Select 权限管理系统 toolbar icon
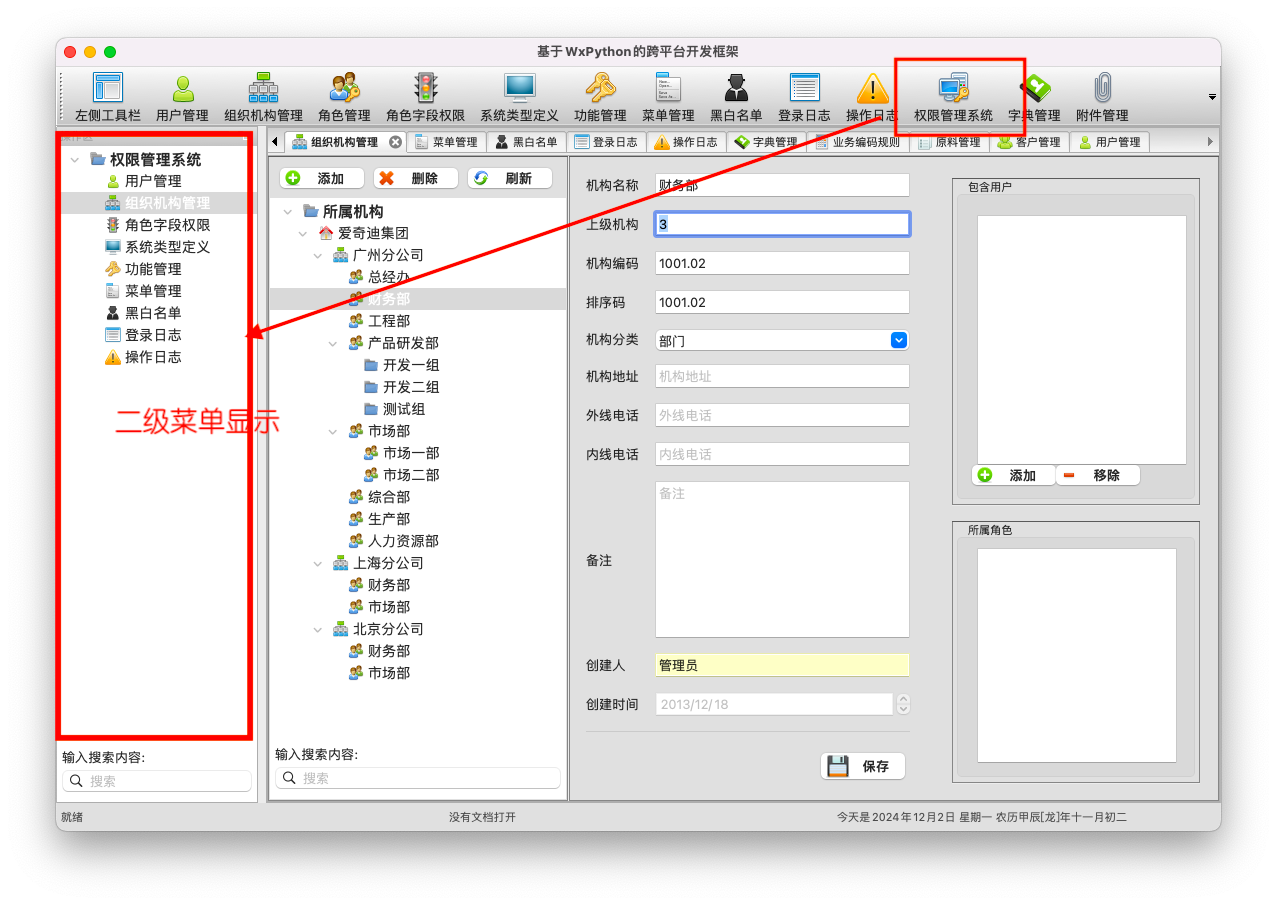Image resolution: width=1277 pixels, height=905 pixels. 954,97
